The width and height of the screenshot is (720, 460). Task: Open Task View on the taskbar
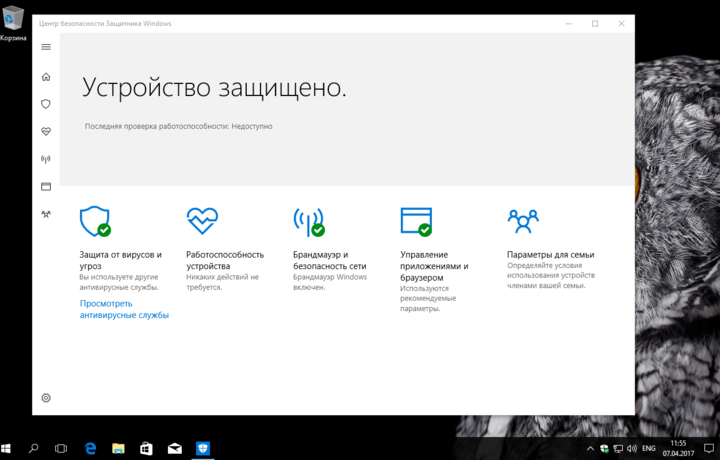[x=61, y=449]
